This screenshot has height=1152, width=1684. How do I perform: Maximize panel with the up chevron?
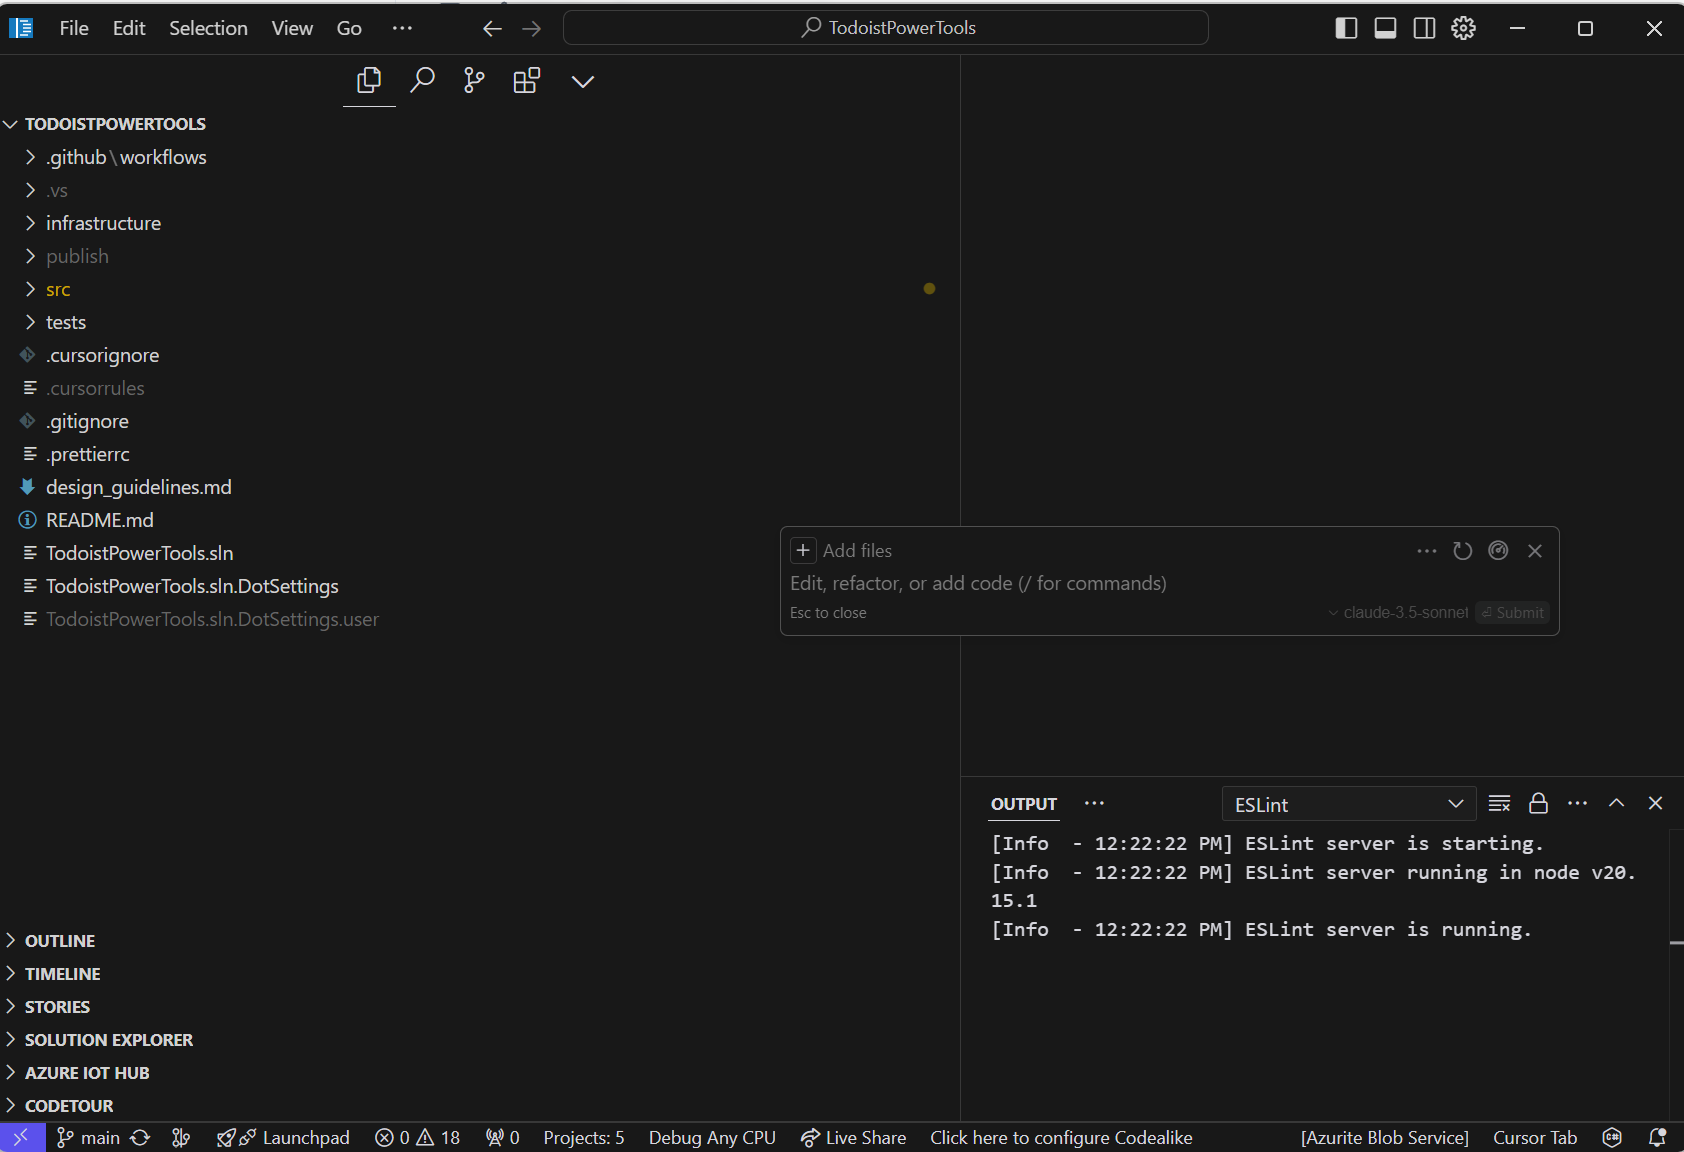click(x=1616, y=803)
